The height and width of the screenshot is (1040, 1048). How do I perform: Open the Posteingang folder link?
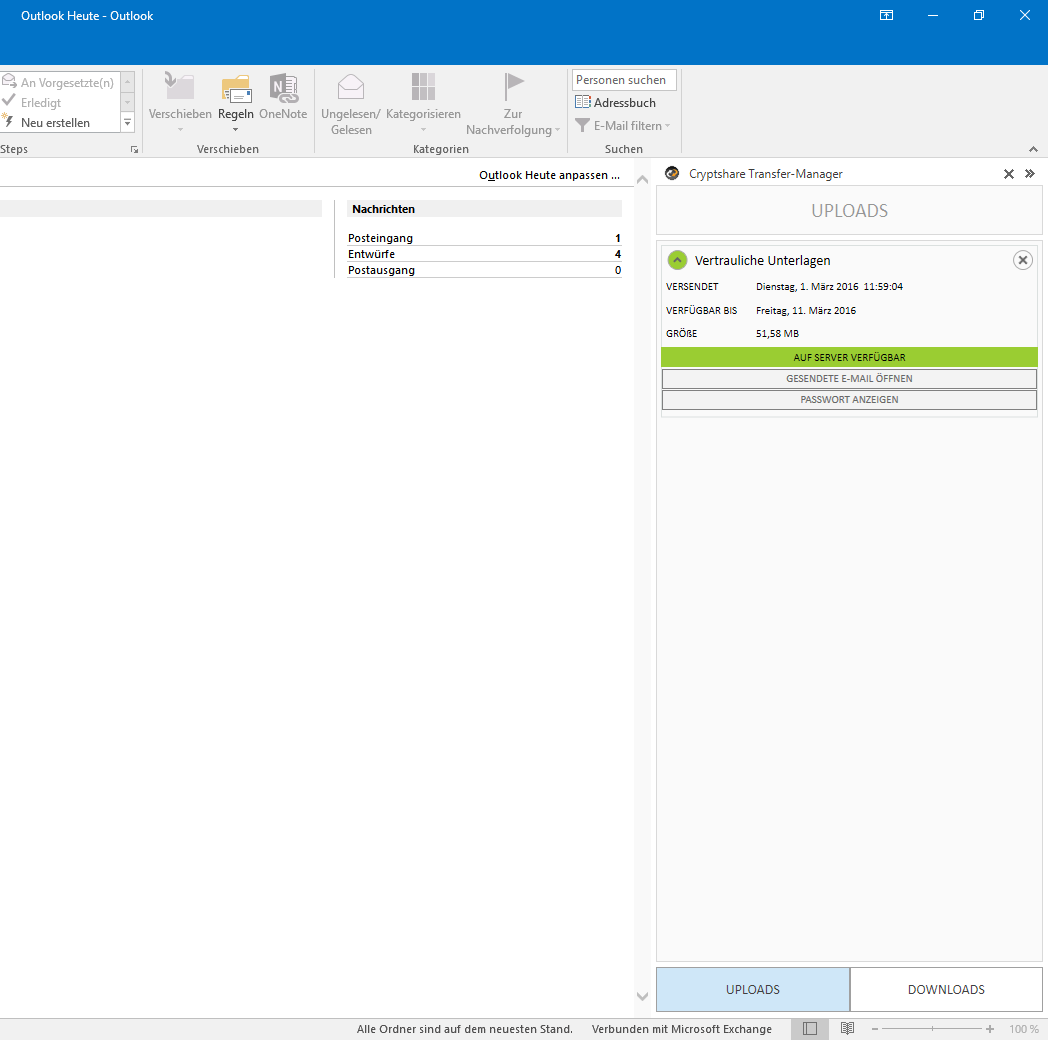380,238
